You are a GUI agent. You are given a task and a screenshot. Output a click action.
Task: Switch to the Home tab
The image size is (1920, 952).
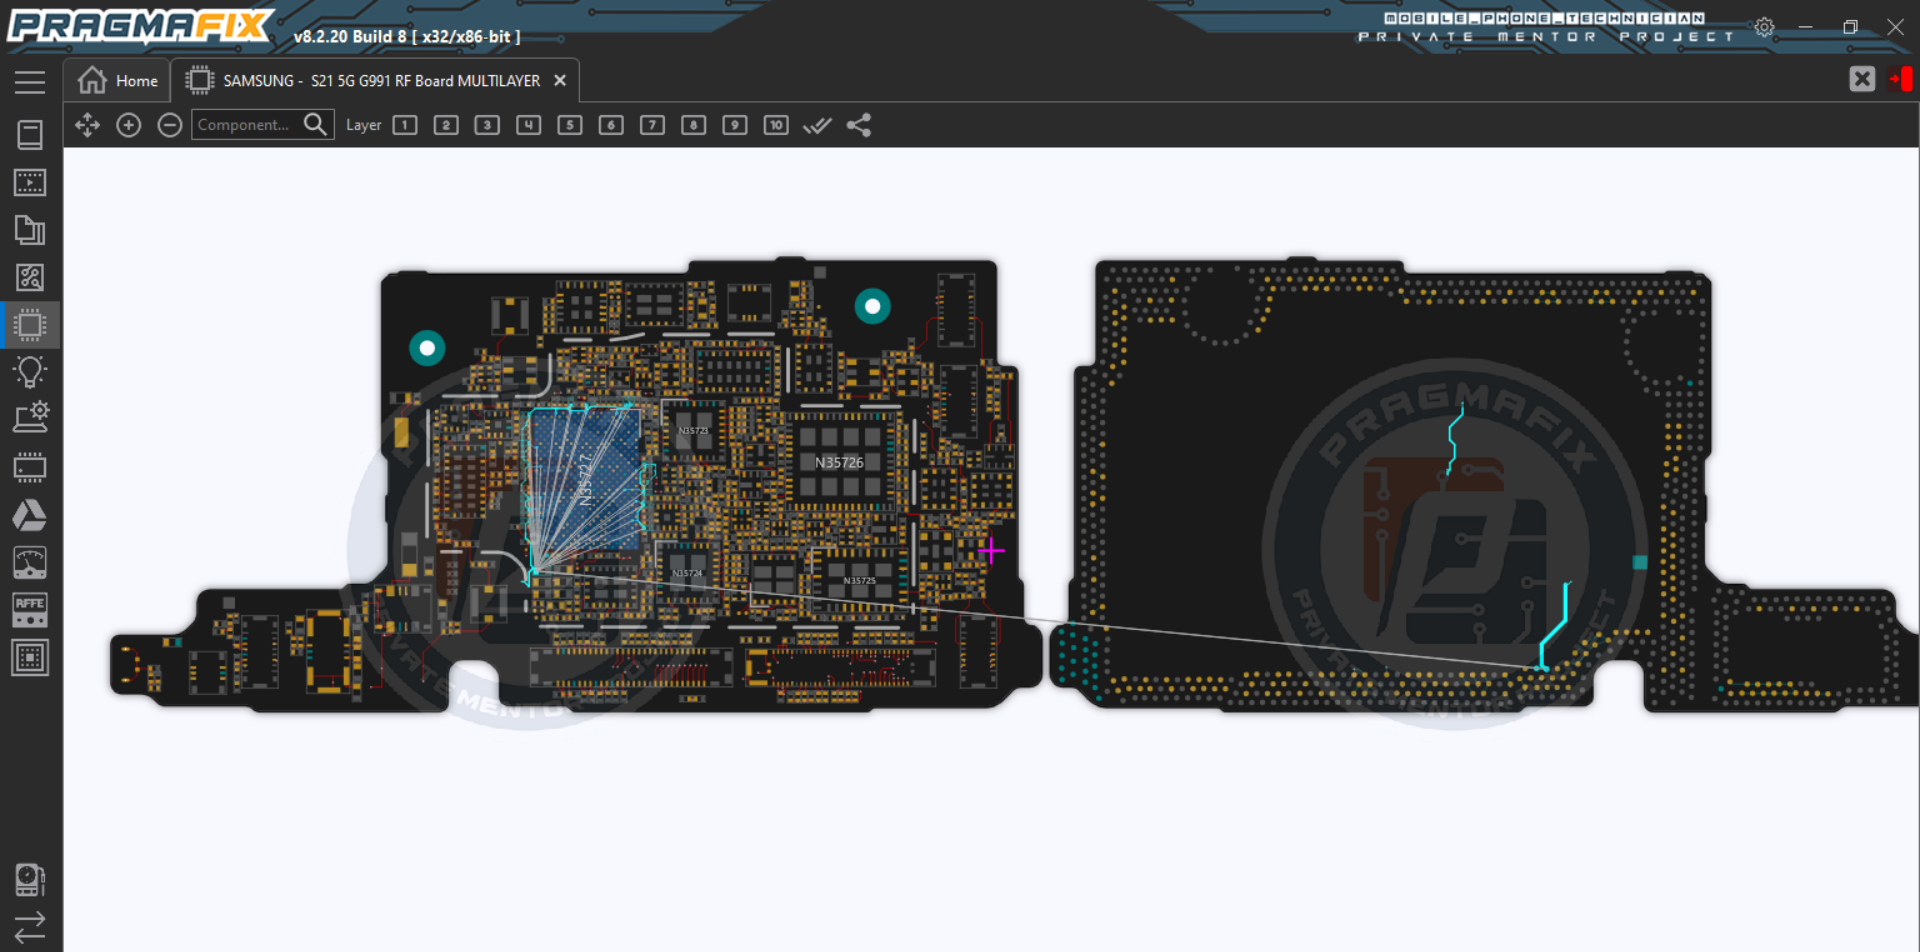(x=117, y=80)
